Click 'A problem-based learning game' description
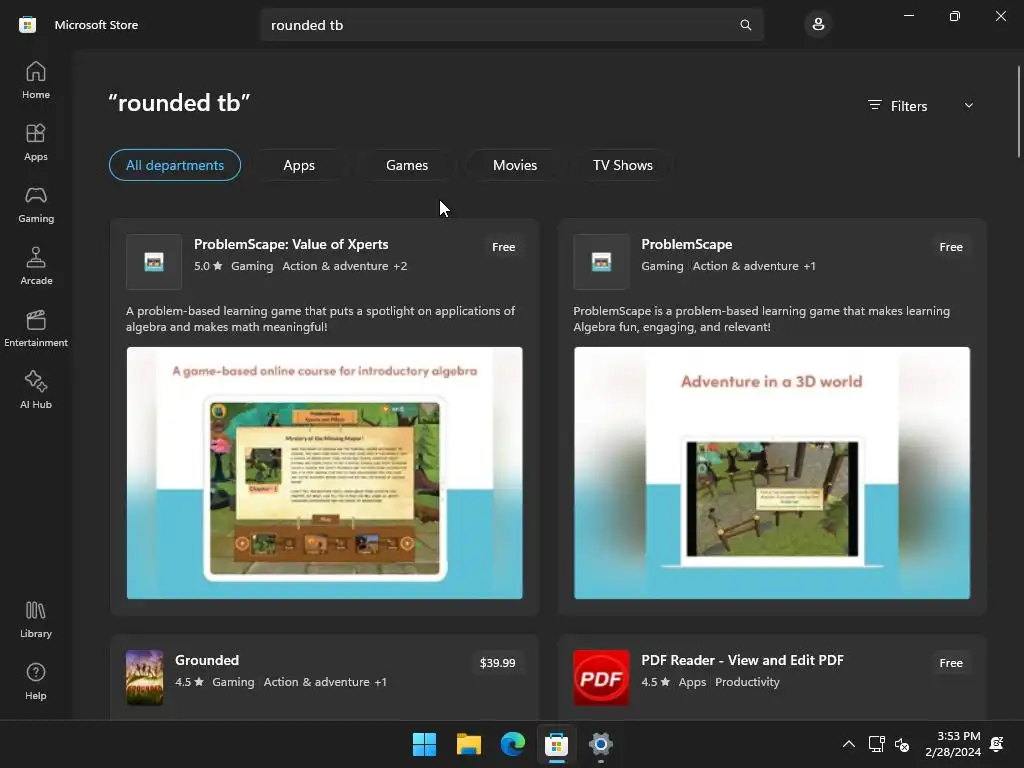Image resolution: width=1024 pixels, height=768 pixels. click(x=321, y=319)
